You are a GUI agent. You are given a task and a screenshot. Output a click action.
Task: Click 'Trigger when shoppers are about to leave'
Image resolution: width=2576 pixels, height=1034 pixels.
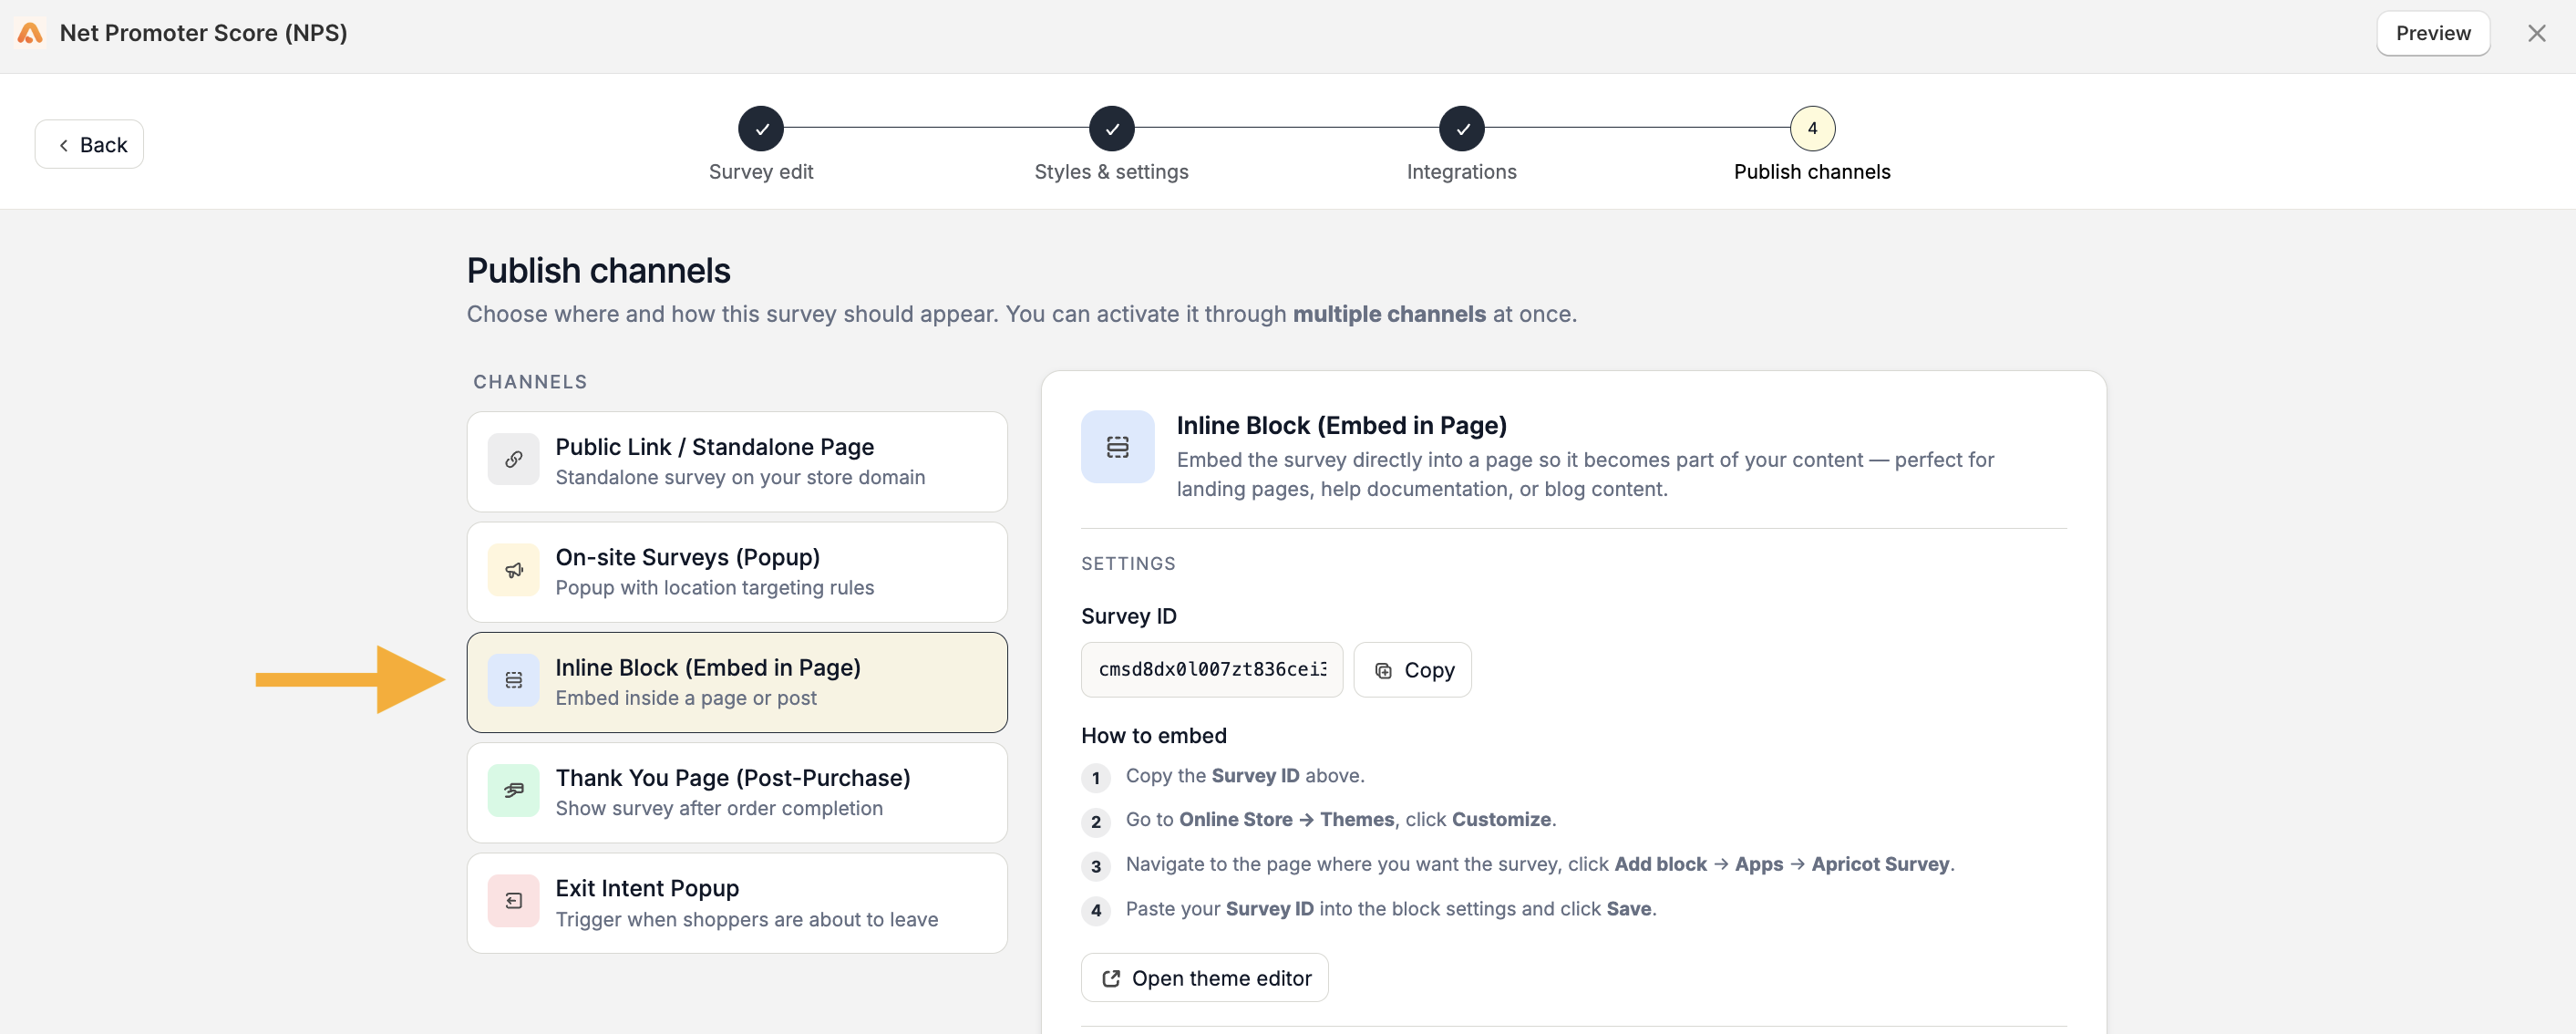click(746, 919)
